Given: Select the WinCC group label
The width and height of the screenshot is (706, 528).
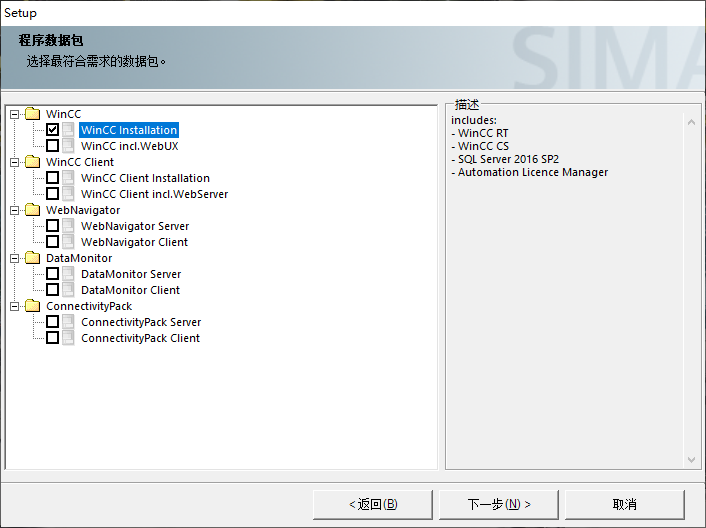Looking at the screenshot, I should pyautogui.click(x=63, y=114).
